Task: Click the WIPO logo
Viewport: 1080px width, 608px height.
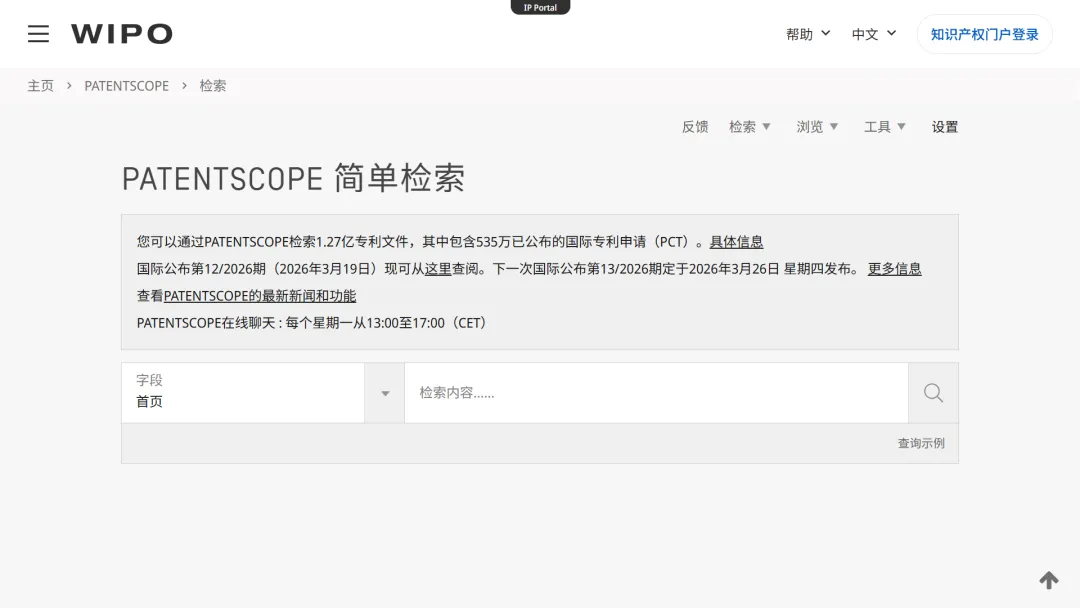Action: coord(122,34)
